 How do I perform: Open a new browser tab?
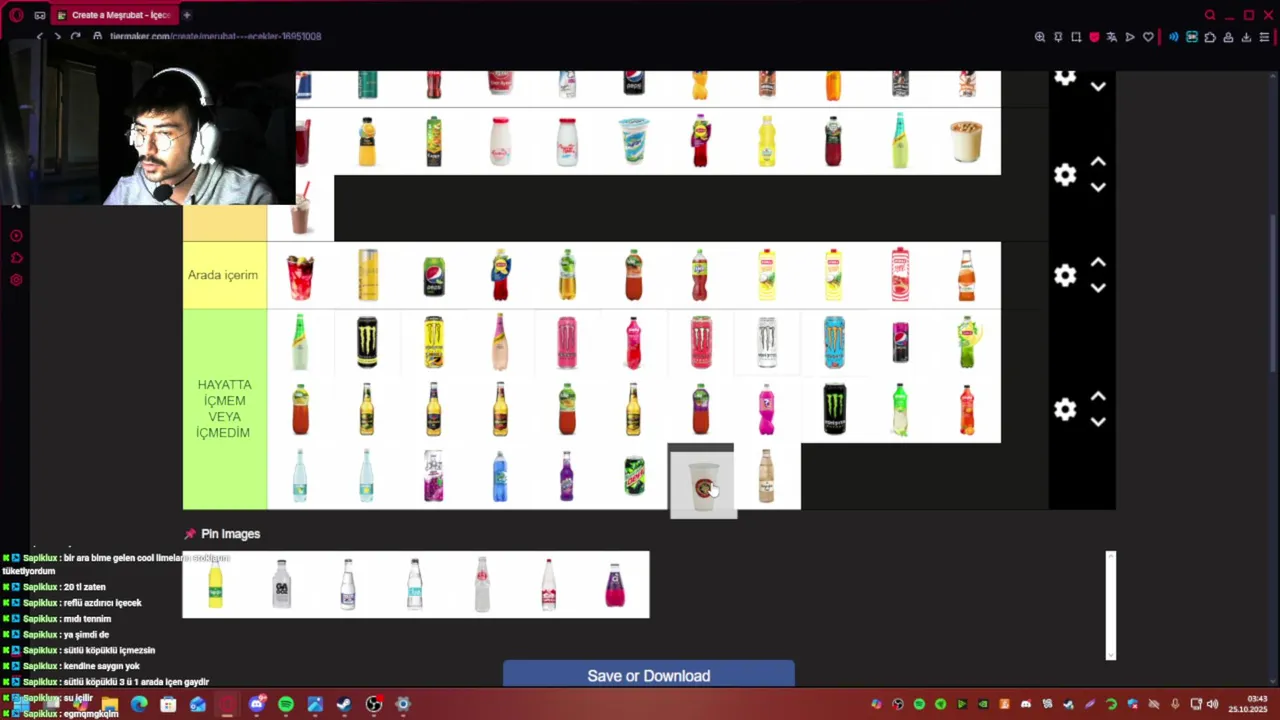(186, 15)
